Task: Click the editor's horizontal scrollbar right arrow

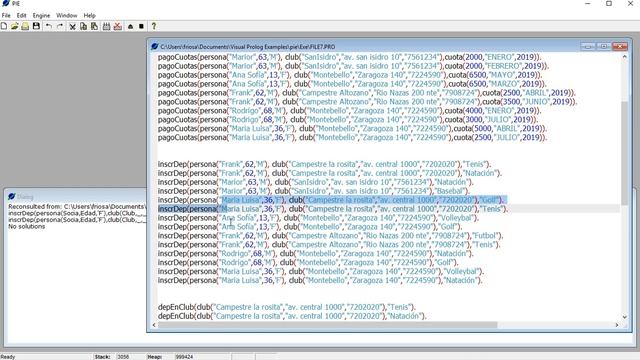Action: [x=617, y=325]
